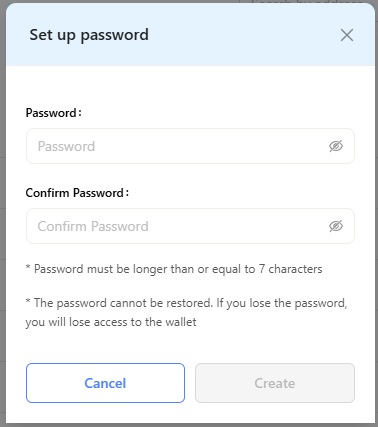Click the light blue dialog header bar
378x427 pixels.
[x=190, y=35]
